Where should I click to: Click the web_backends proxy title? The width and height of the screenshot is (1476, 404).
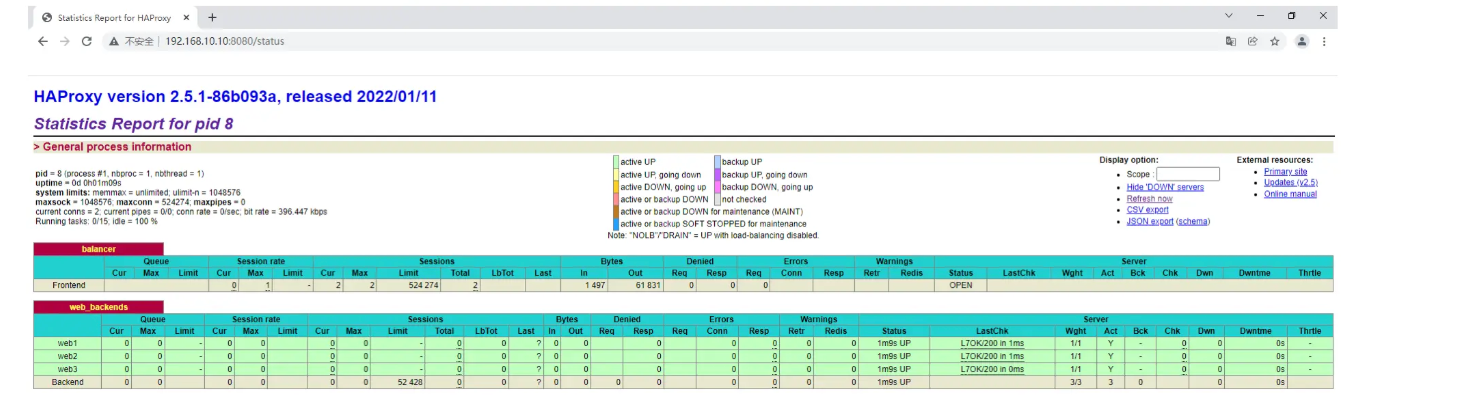(98, 307)
